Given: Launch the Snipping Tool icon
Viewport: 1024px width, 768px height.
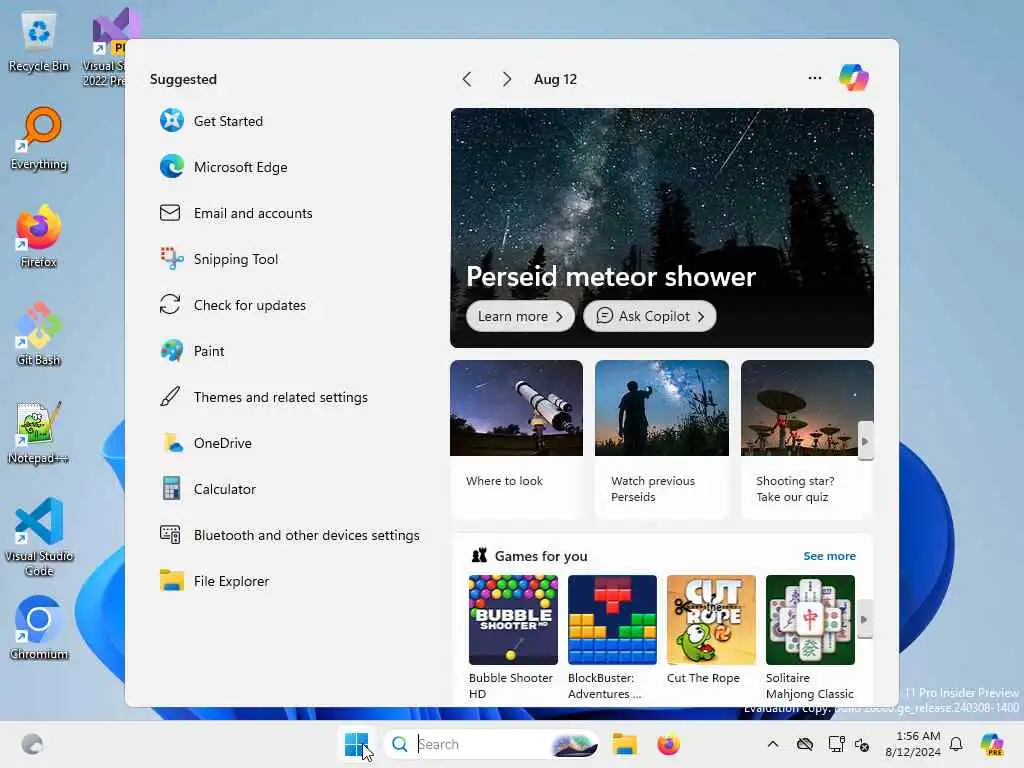Looking at the screenshot, I should tap(172, 259).
